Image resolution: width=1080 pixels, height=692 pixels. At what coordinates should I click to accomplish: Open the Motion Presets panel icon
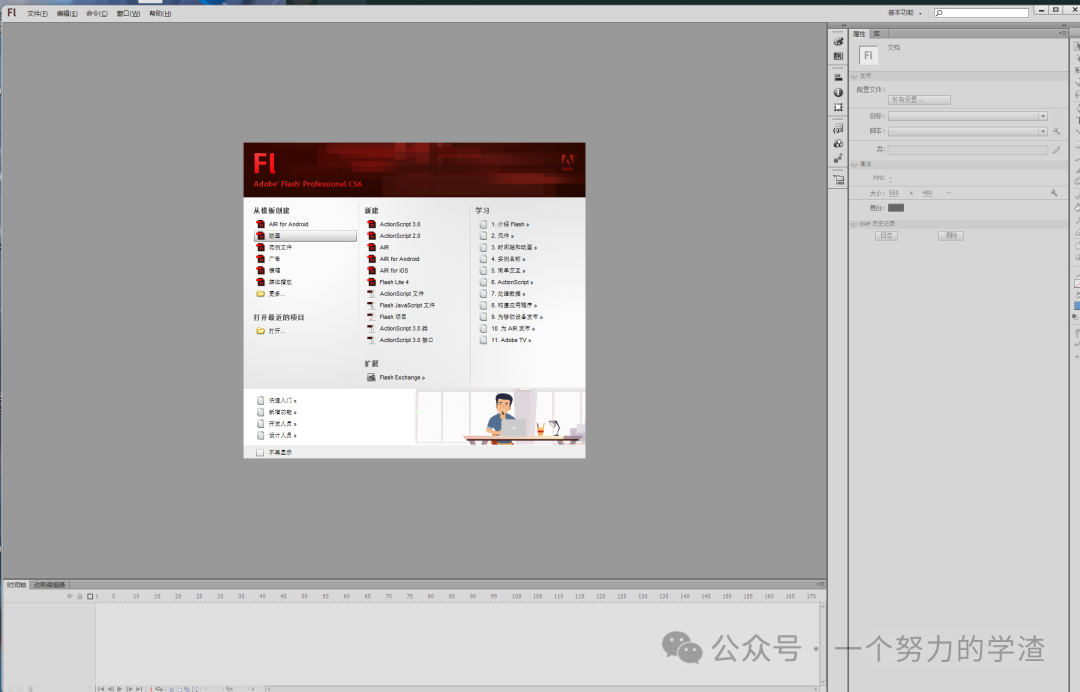838,158
